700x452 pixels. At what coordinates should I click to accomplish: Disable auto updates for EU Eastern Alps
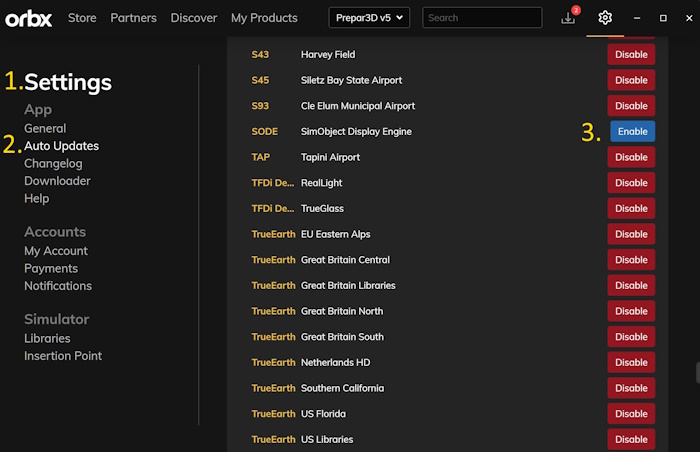[631, 234]
